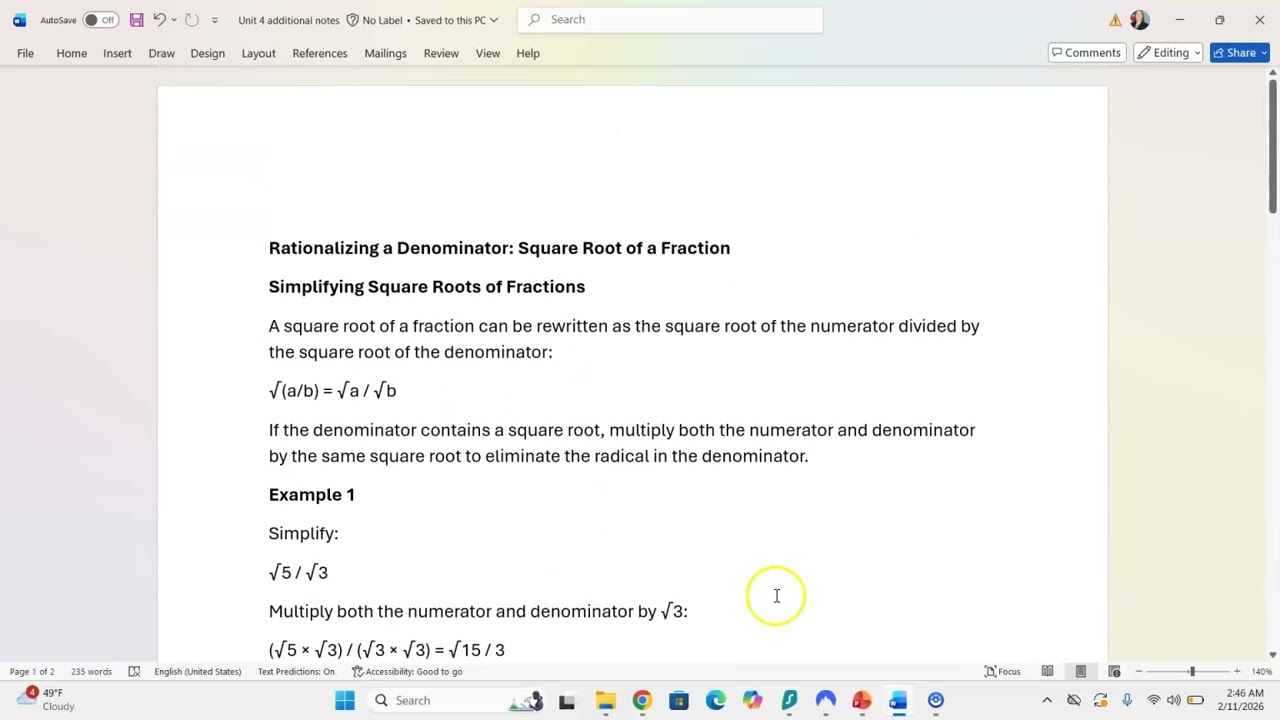Screen dimensions: 1280x720
Task: Click the zoom in plus button
Action: pyautogui.click(x=1237, y=671)
